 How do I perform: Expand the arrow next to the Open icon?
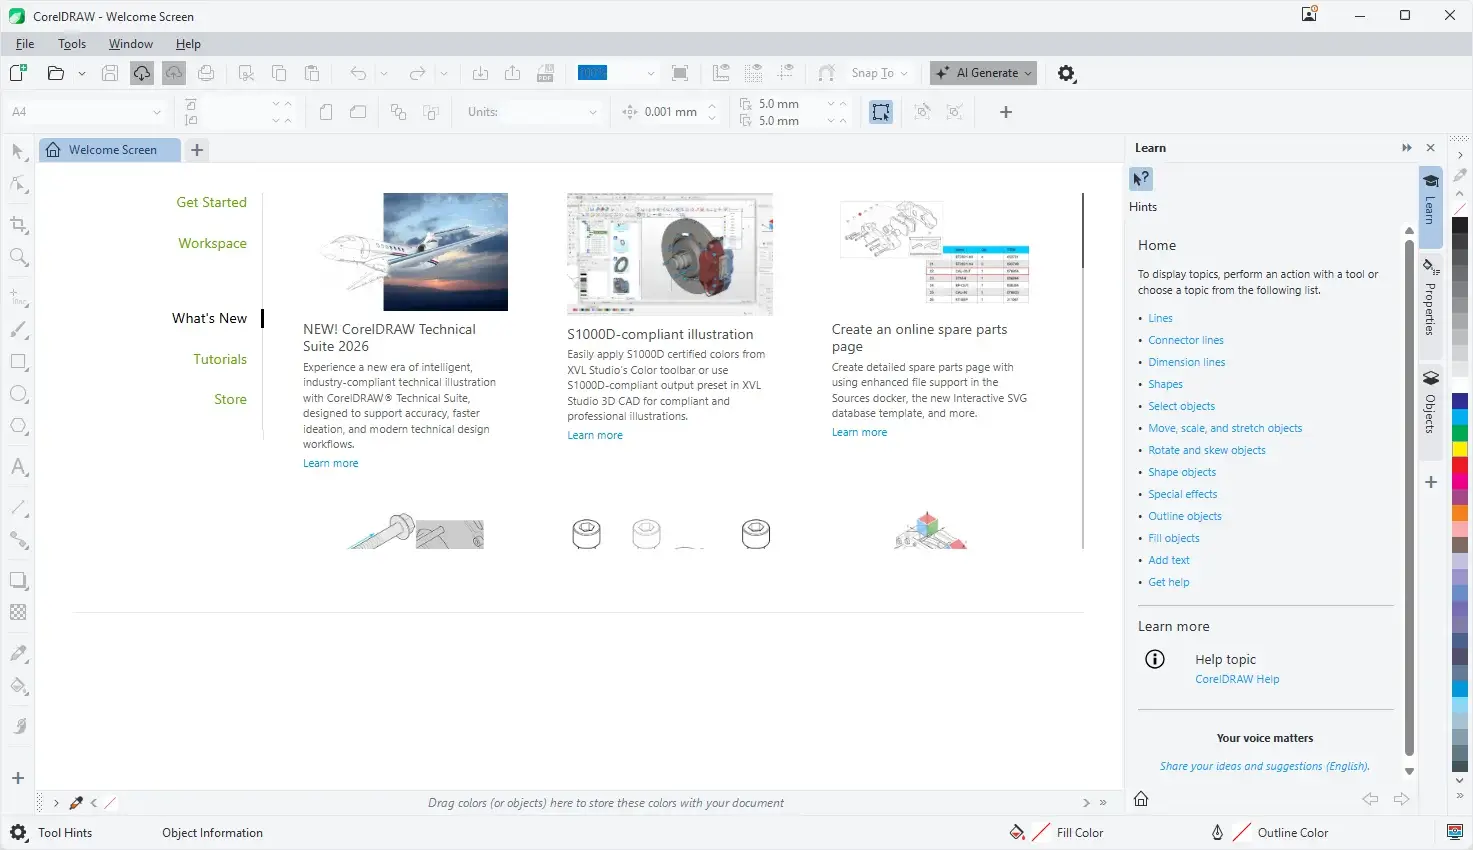[x=82, y=73]
